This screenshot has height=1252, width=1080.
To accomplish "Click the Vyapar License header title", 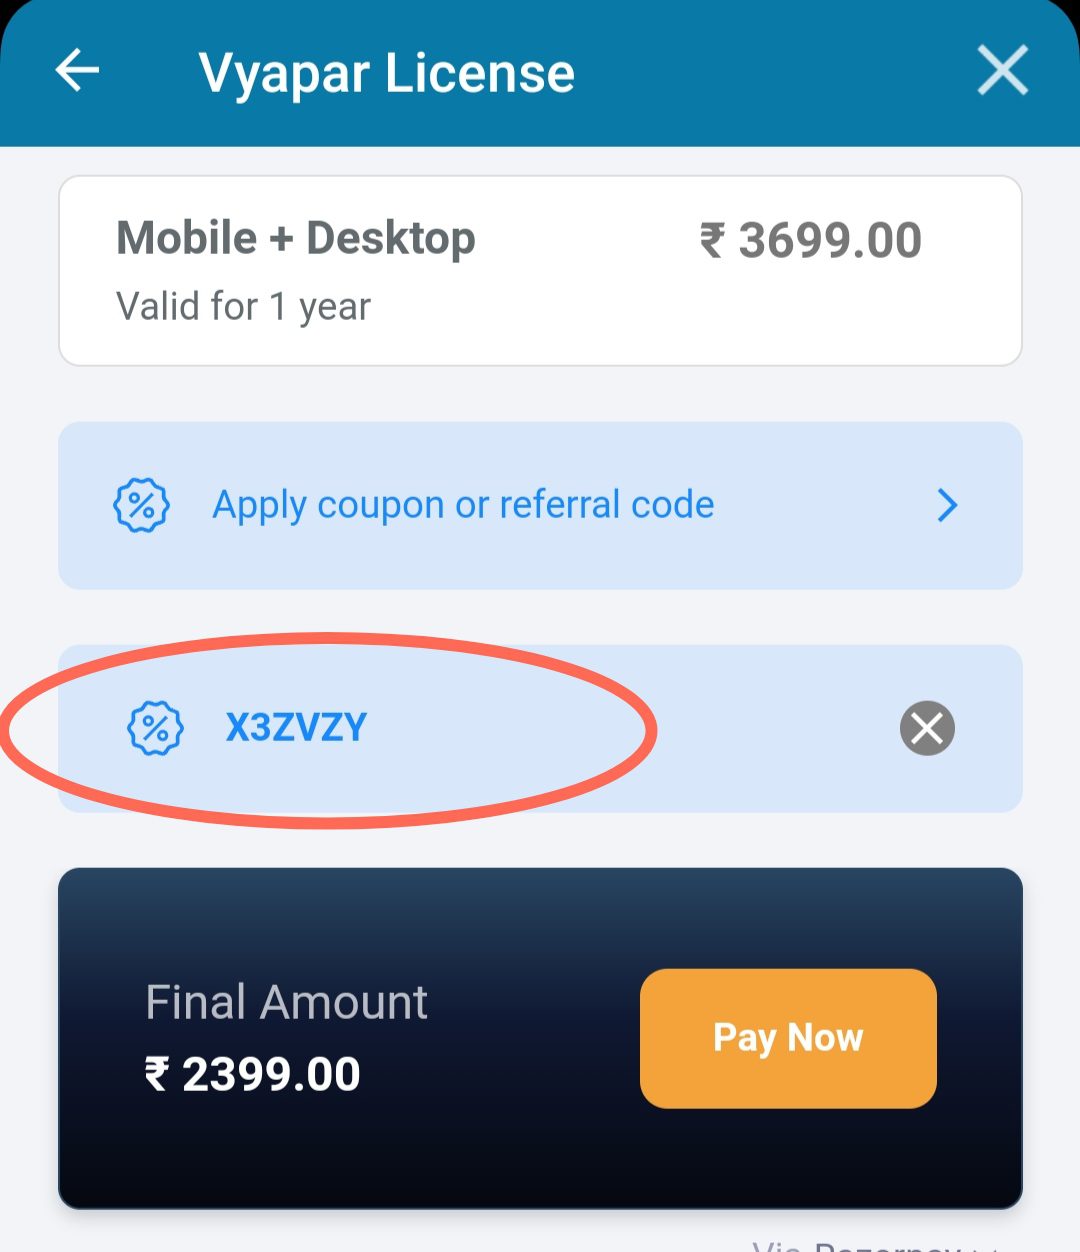I will pyautogui.click(x=386, y=73).
